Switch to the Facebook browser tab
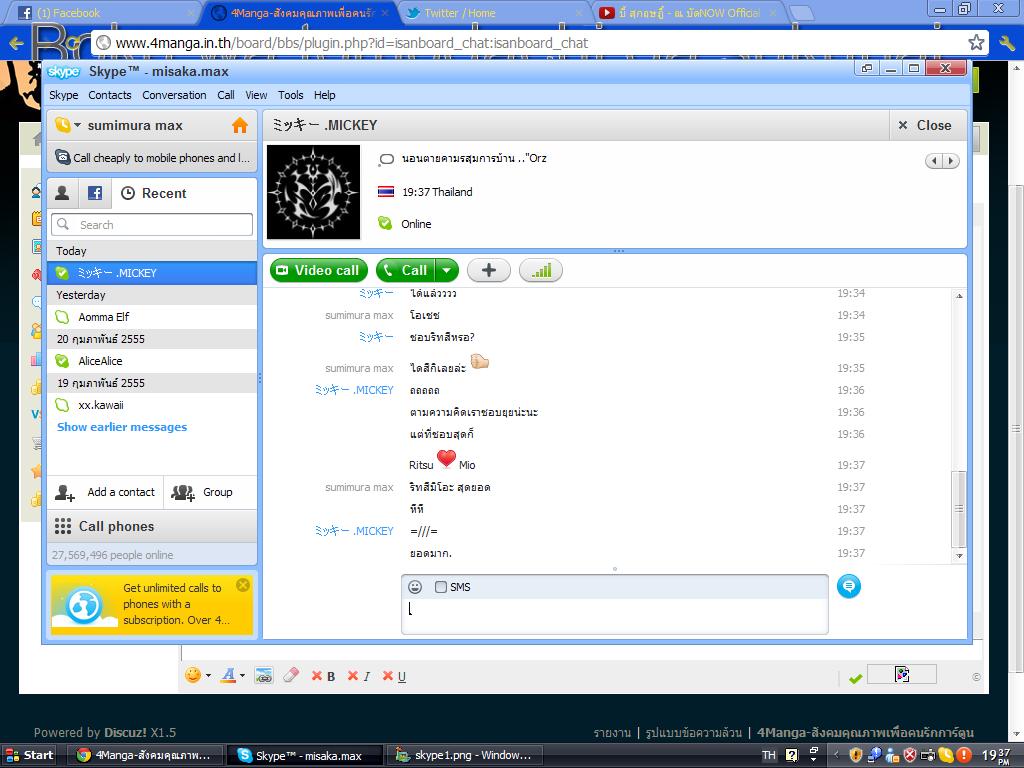The image size is (1024, 768). [x=104, y=12]
